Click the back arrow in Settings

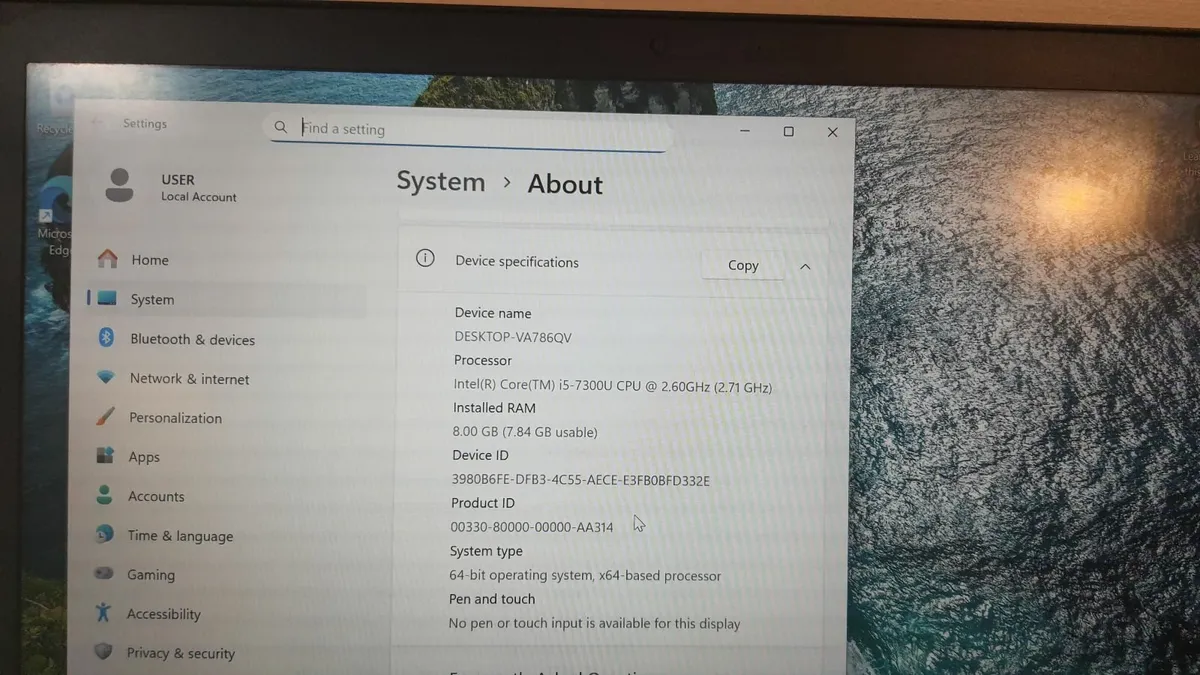(96, 121)
